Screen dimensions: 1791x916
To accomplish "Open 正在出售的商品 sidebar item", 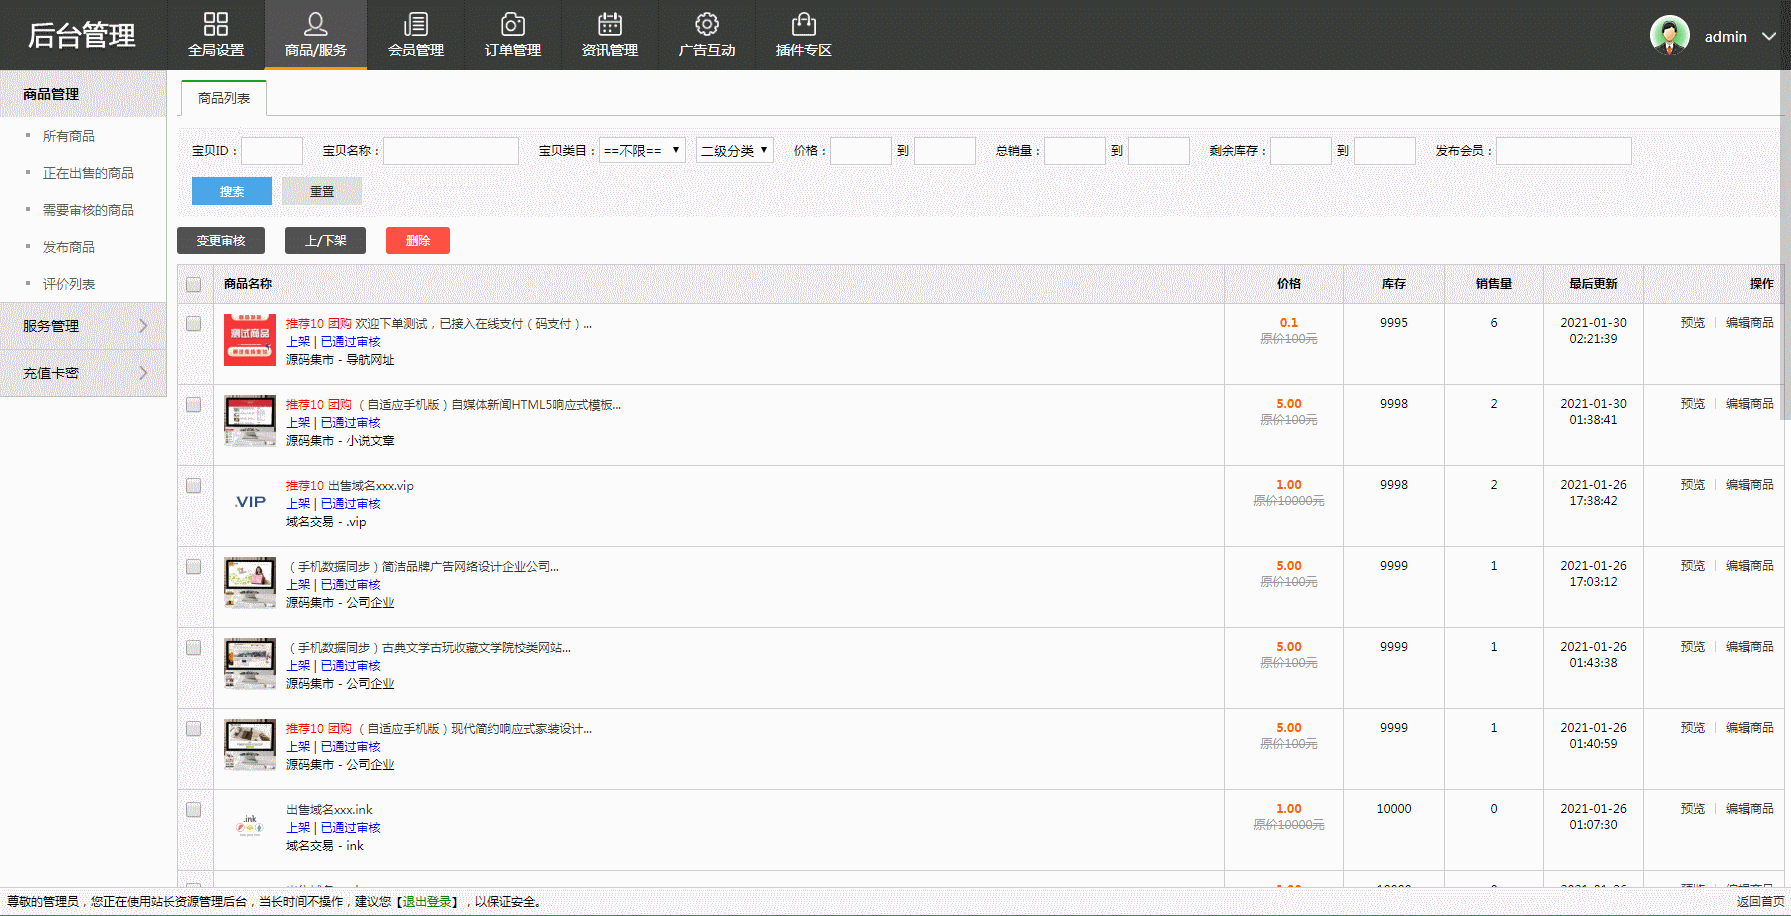I will (88, 173).
